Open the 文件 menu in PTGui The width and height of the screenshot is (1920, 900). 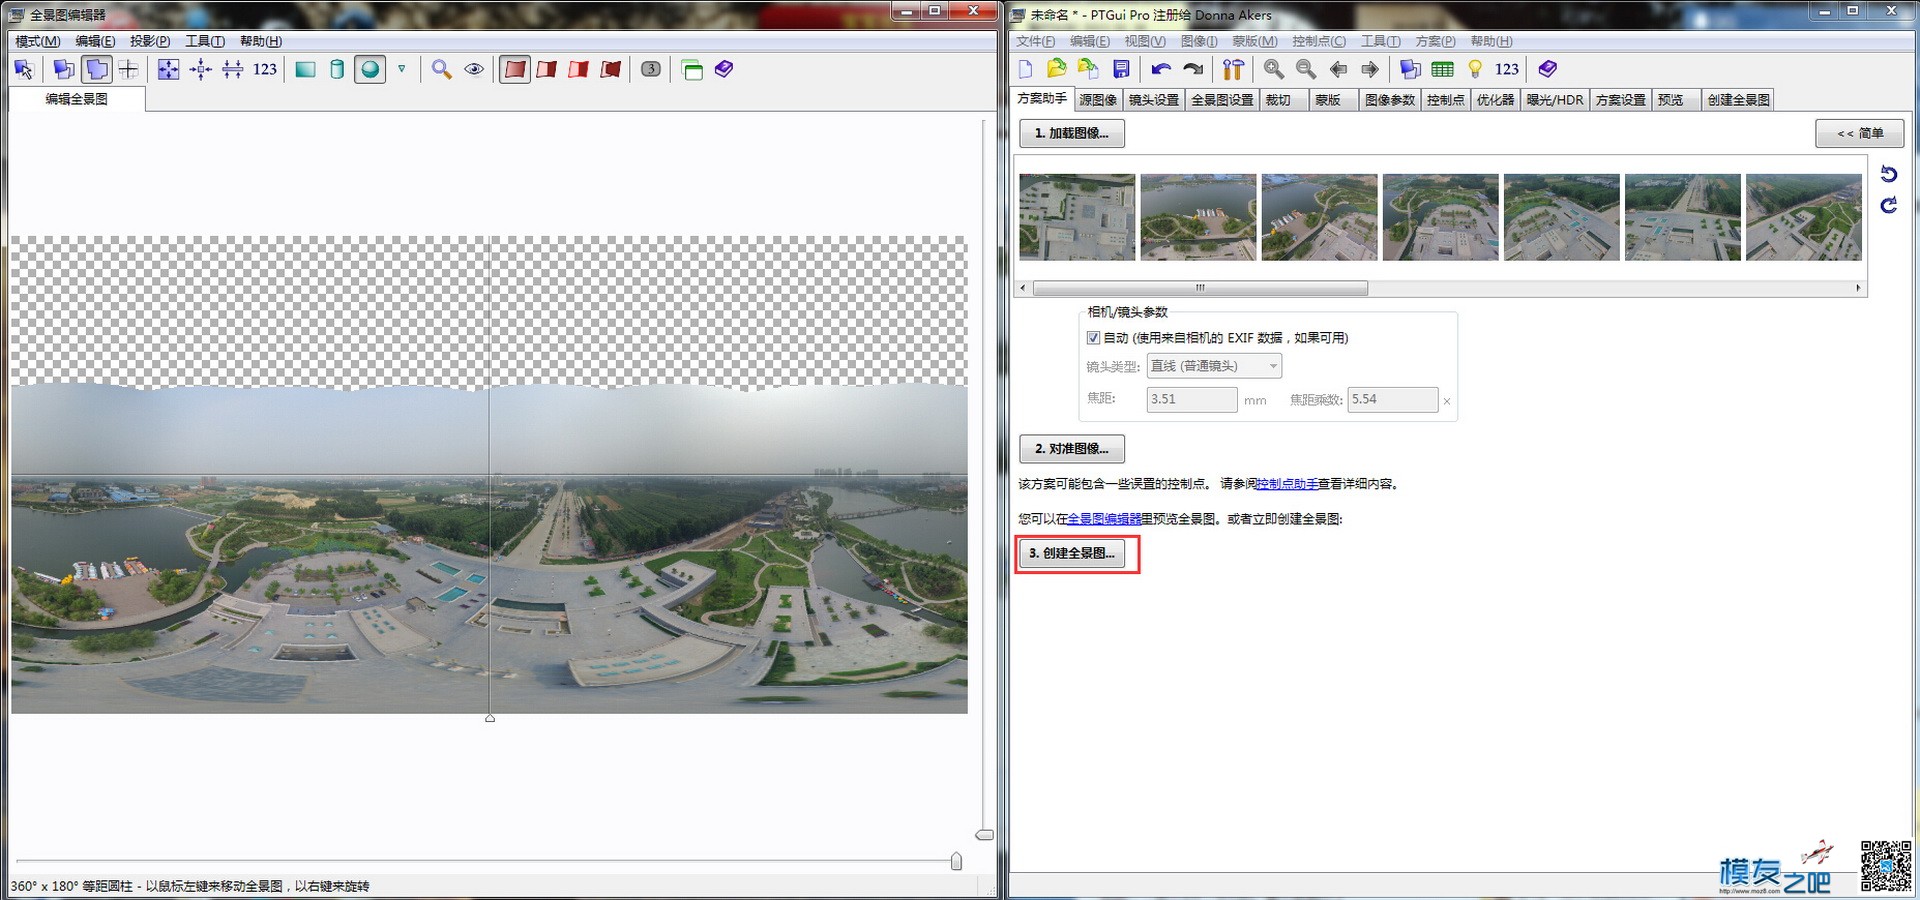(1035, 41)
